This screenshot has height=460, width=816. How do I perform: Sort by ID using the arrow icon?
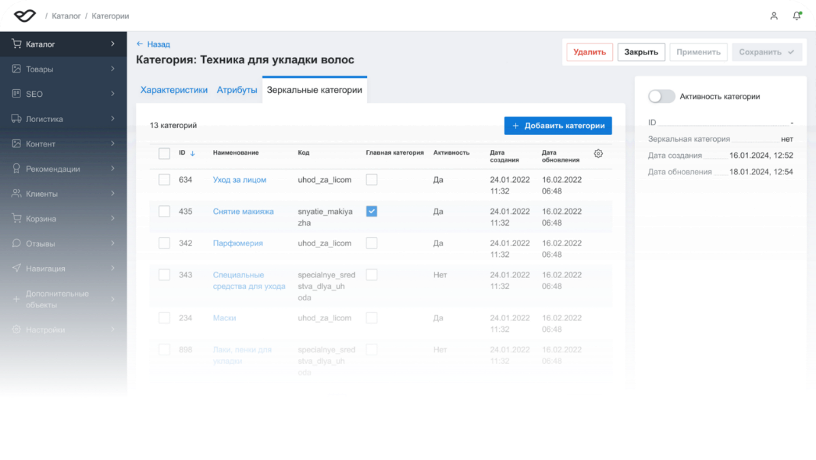(x=193, y=153)
